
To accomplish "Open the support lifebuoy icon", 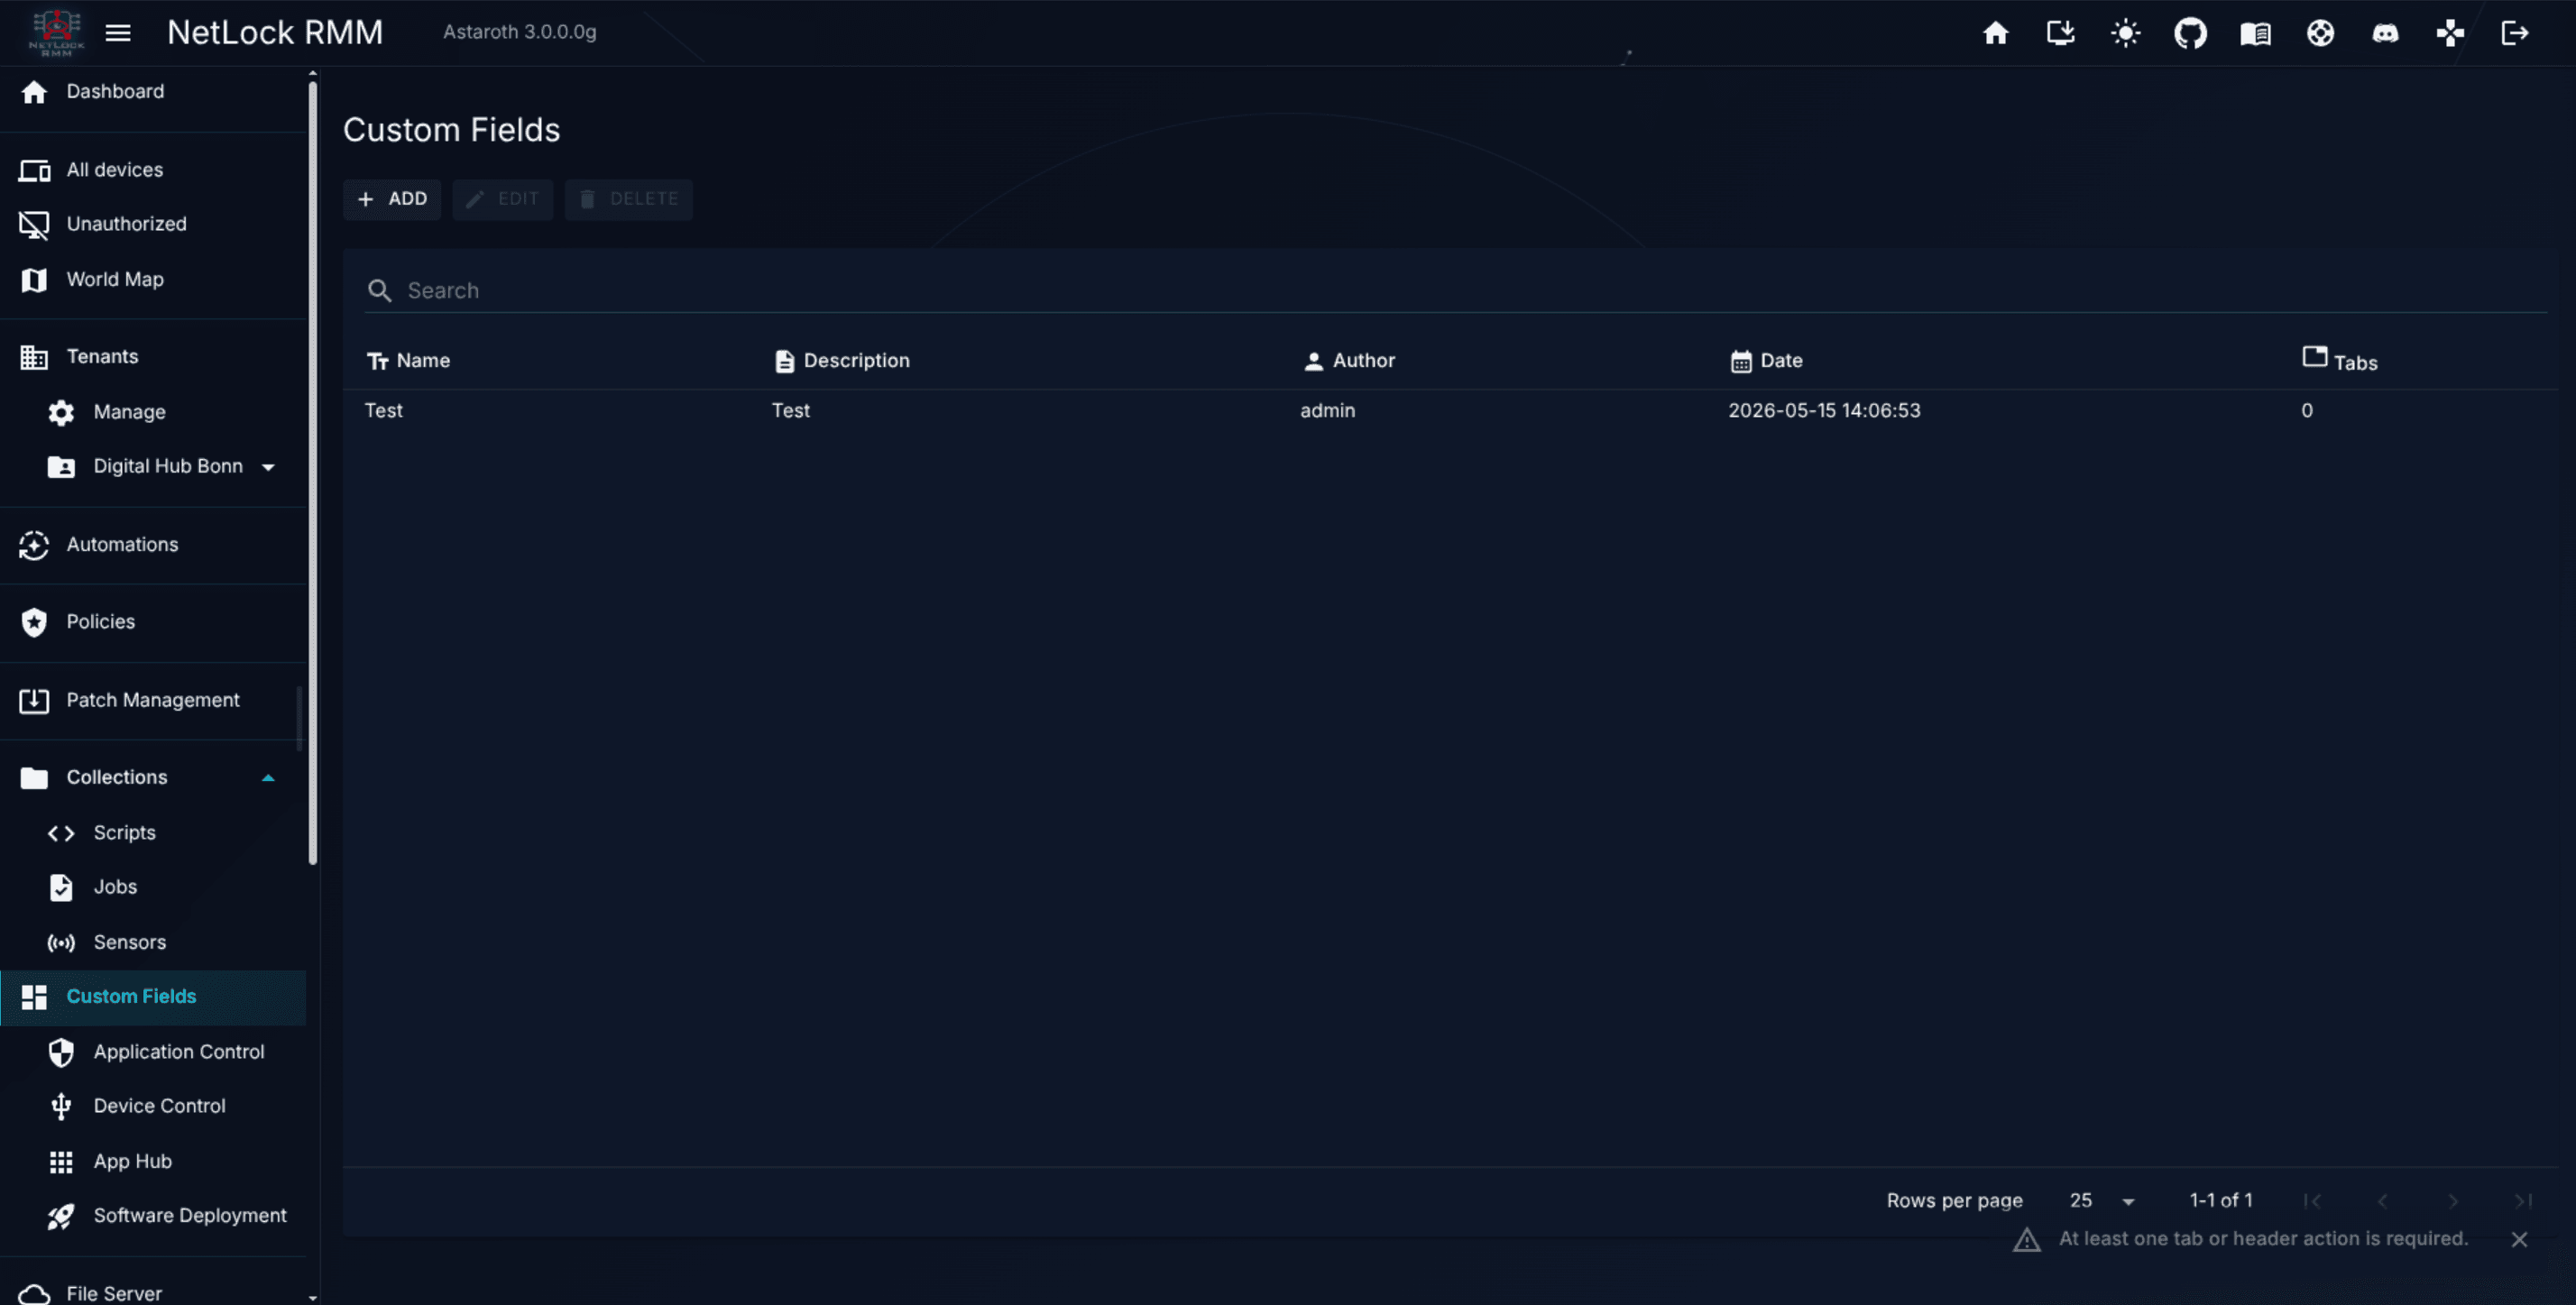I will [2320, 33].
